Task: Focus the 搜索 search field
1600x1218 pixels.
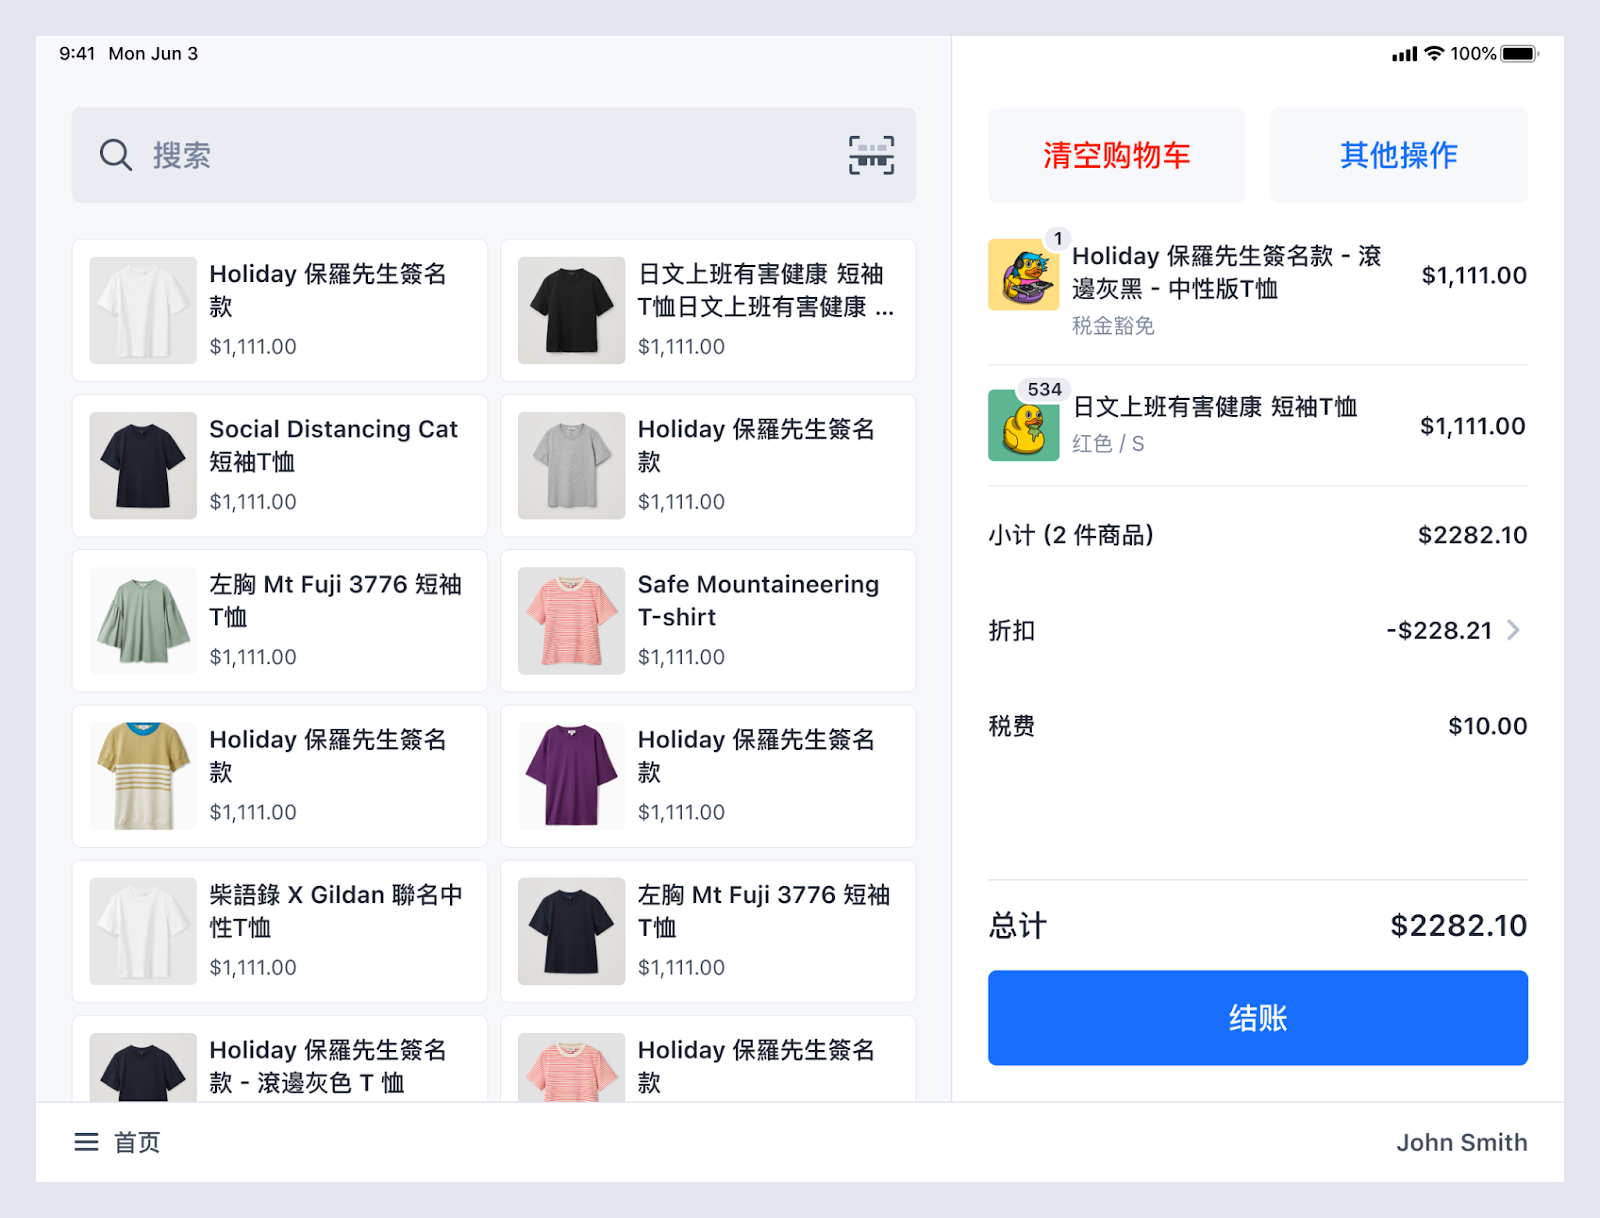Action: click(x=480, y=155)
